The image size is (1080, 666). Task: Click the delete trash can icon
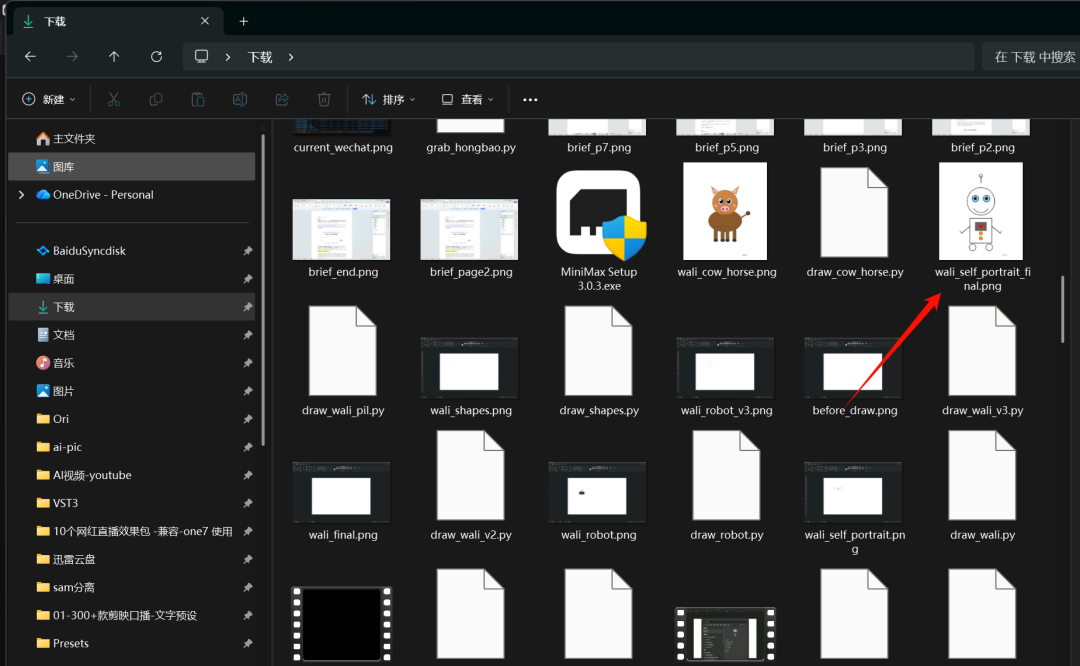324,99
